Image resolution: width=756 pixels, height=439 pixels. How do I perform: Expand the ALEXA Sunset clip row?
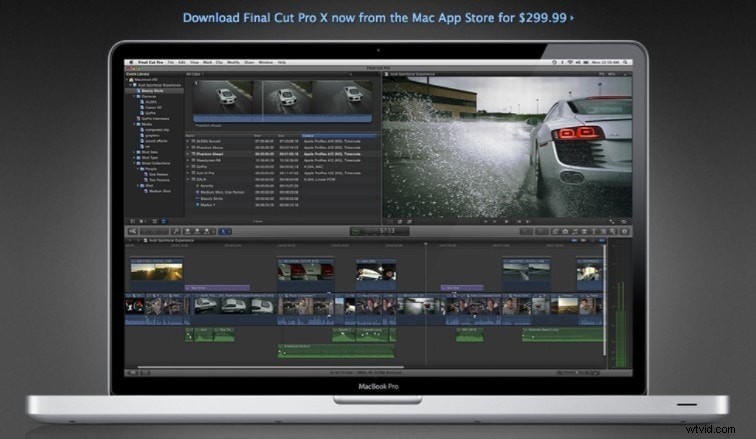coord(188,141)
